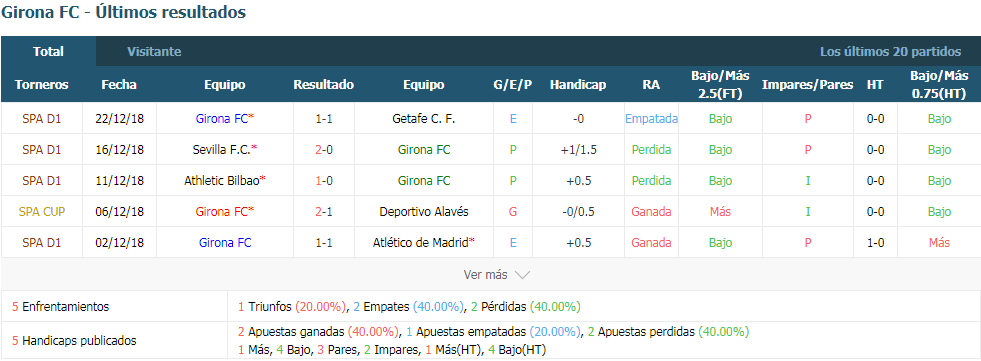981x361 pixels.
Task: Click the Resultado column header
Action: 323,84
